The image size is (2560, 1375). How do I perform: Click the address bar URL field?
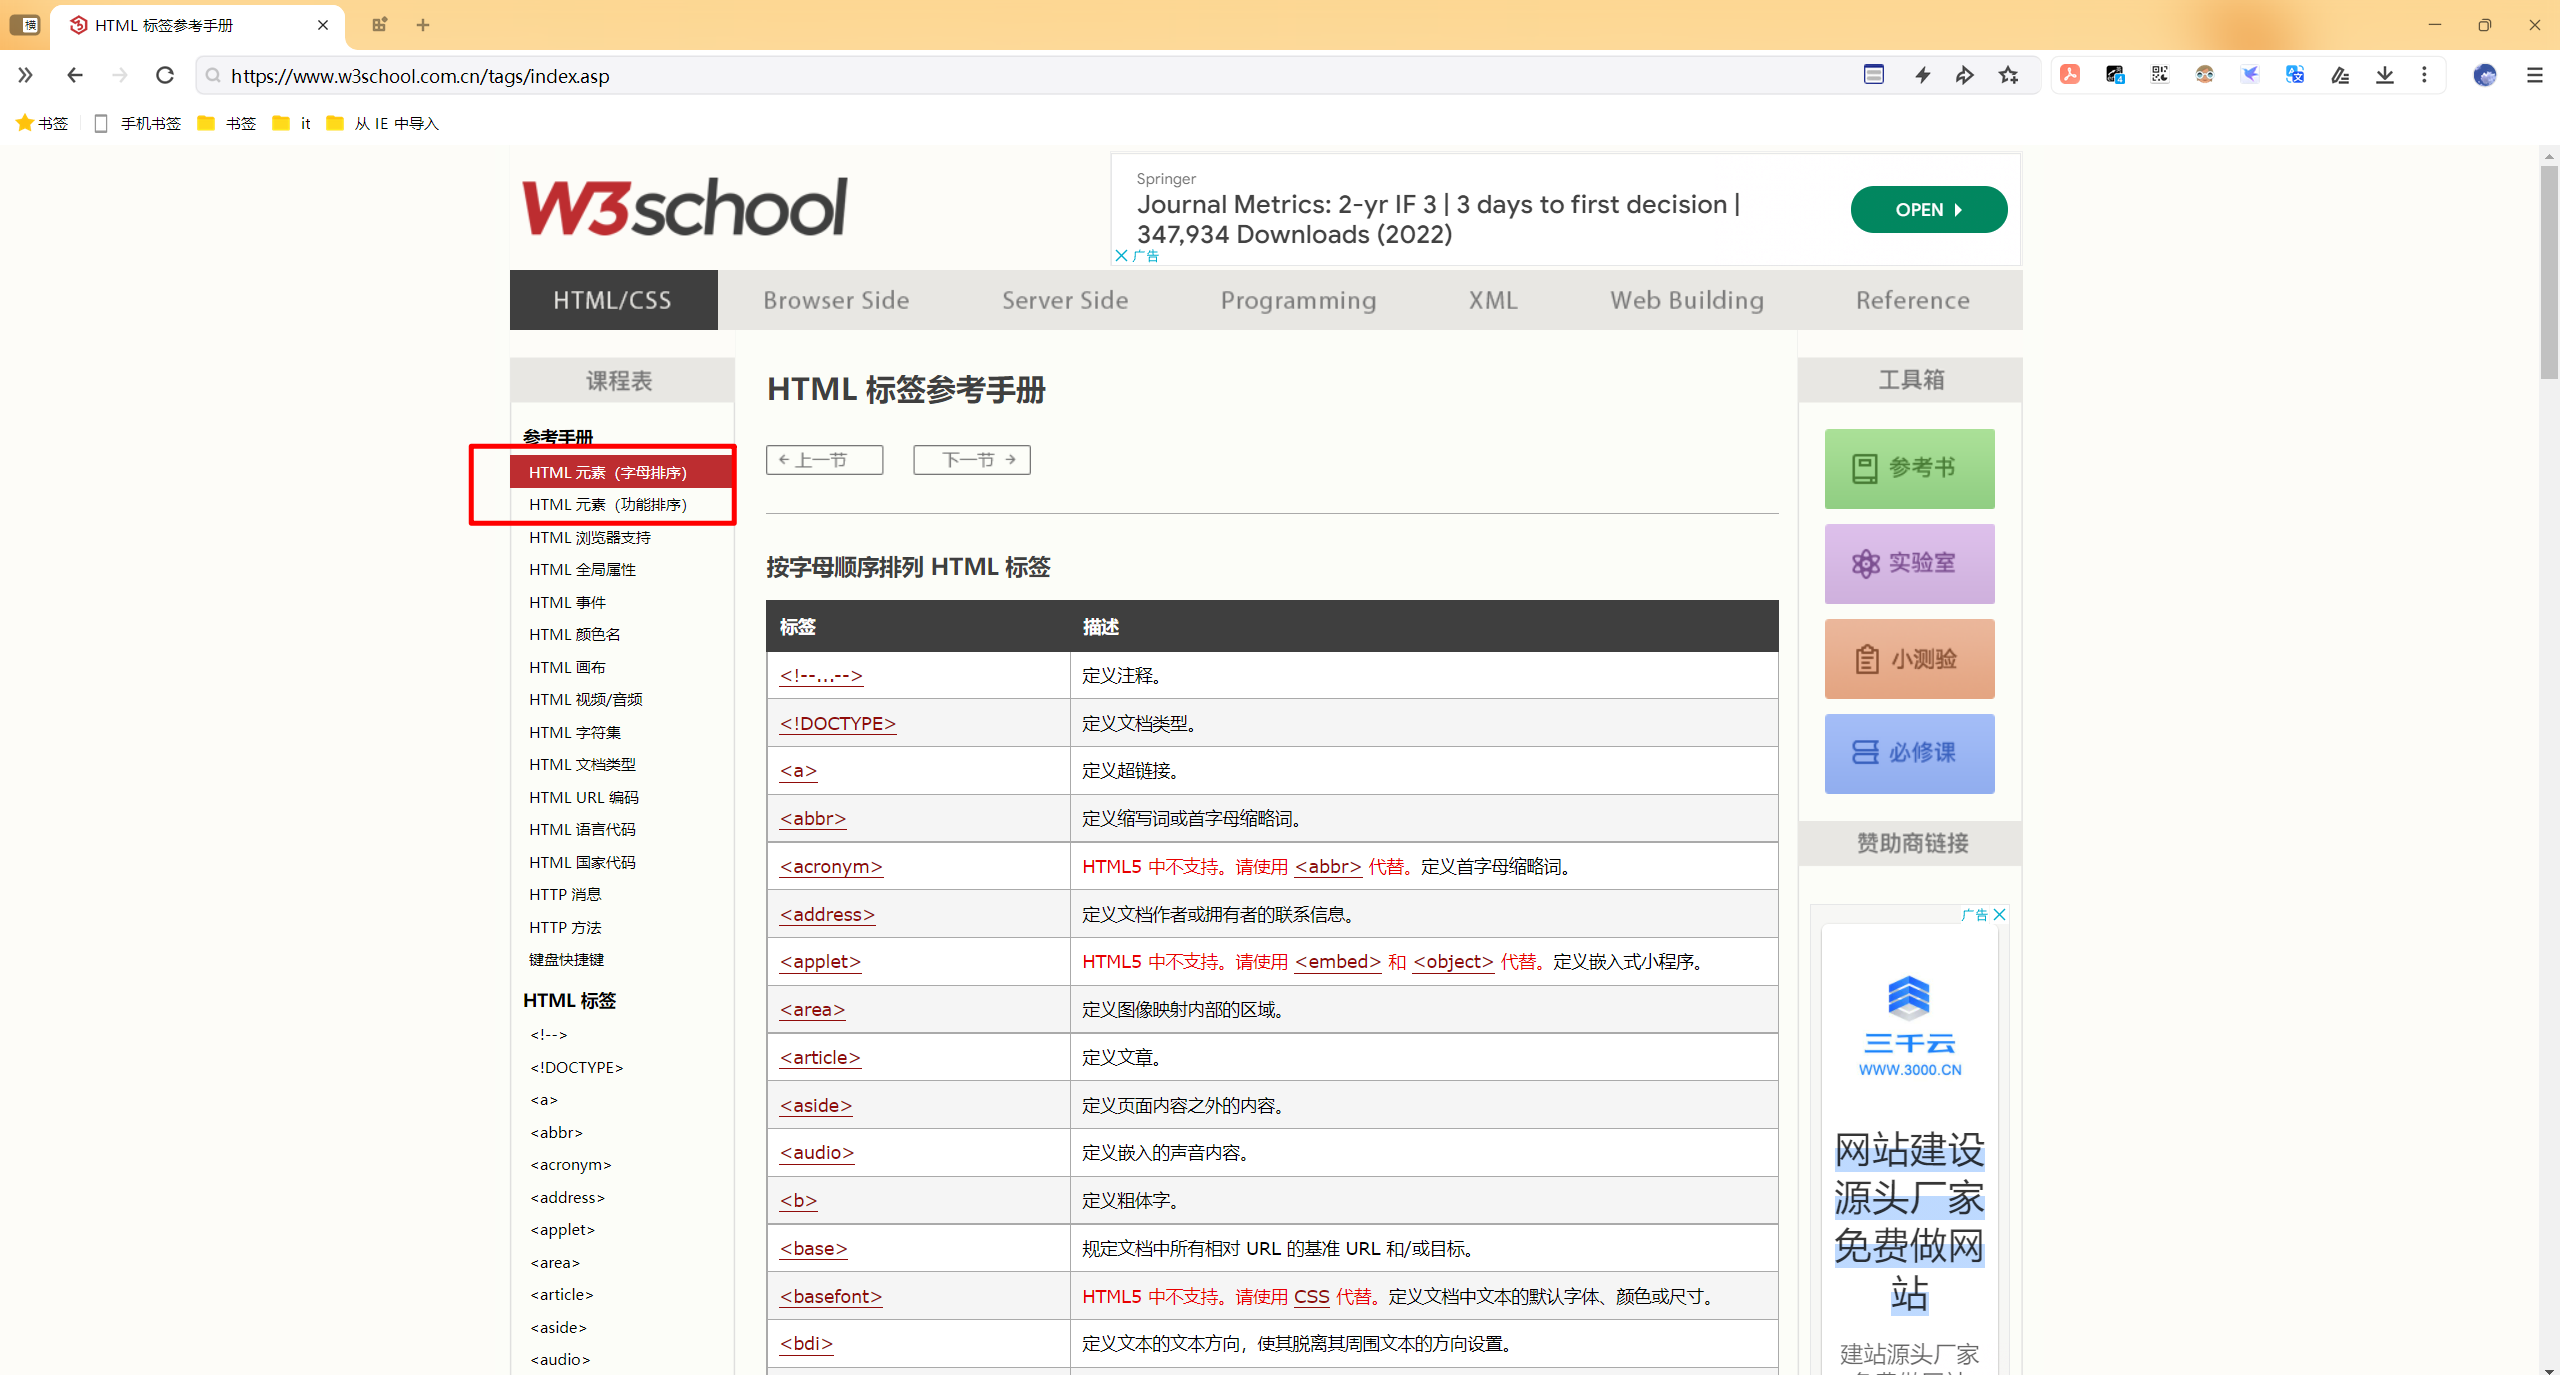(1030, 76)
